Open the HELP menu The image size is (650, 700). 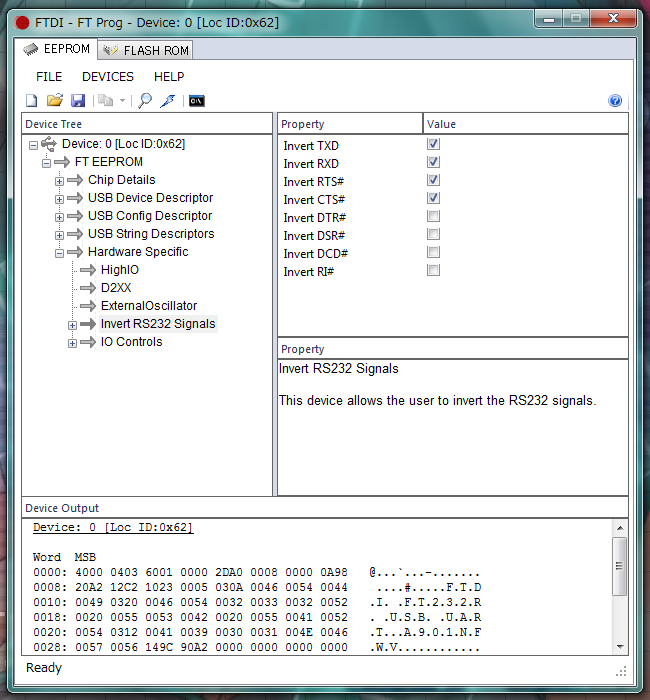click(169, 77)
